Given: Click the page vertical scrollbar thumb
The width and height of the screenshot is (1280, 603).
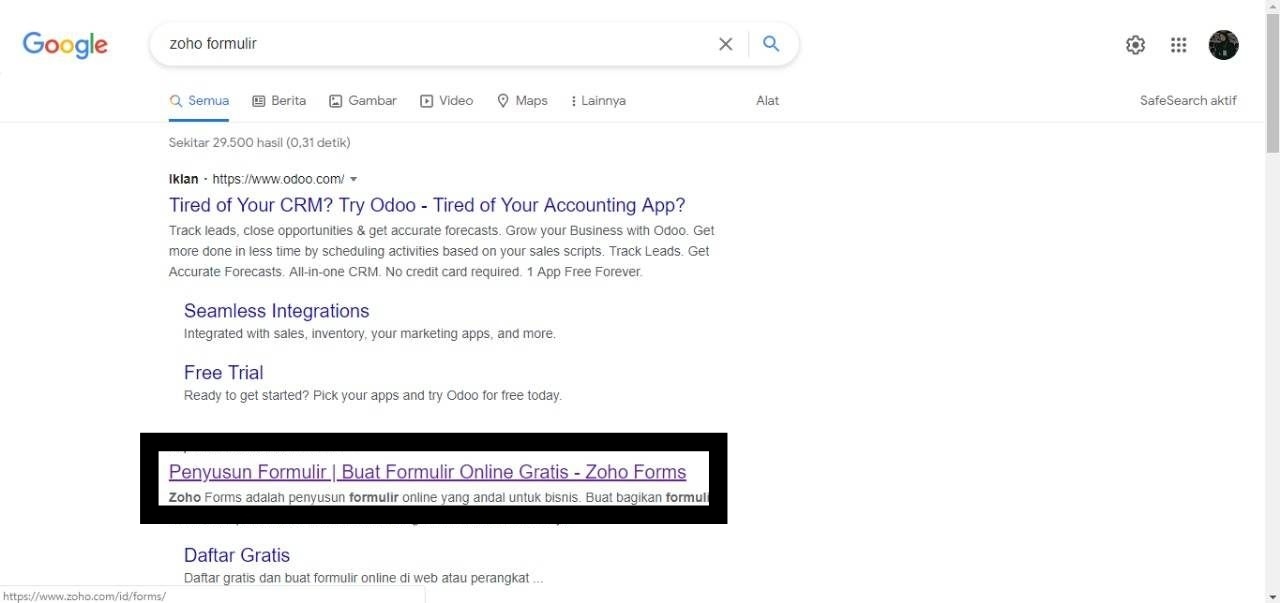Looking at the screenshot, I should coord(1272,82).
